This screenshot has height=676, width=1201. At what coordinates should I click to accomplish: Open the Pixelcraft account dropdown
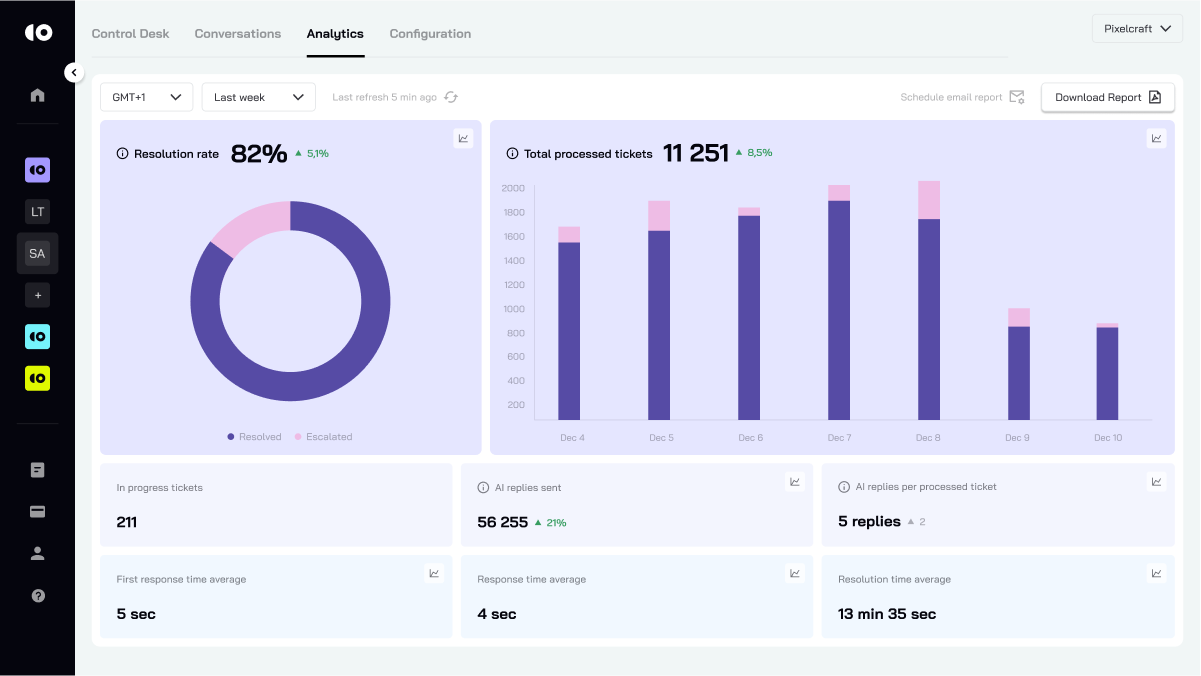click(x=1137, y=29)
